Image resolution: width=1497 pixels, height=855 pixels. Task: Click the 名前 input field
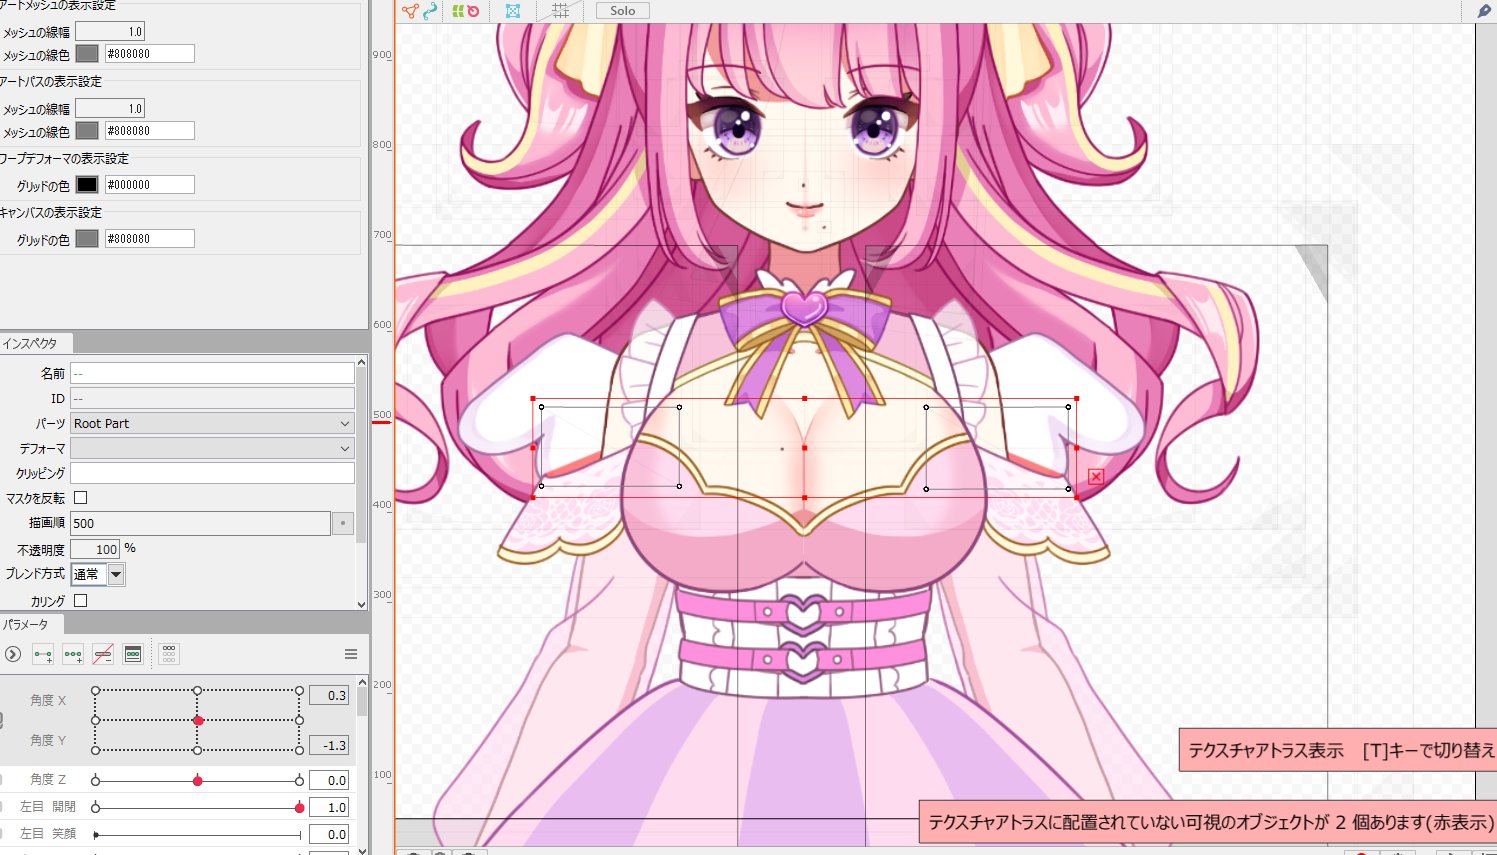click(212, 373)
